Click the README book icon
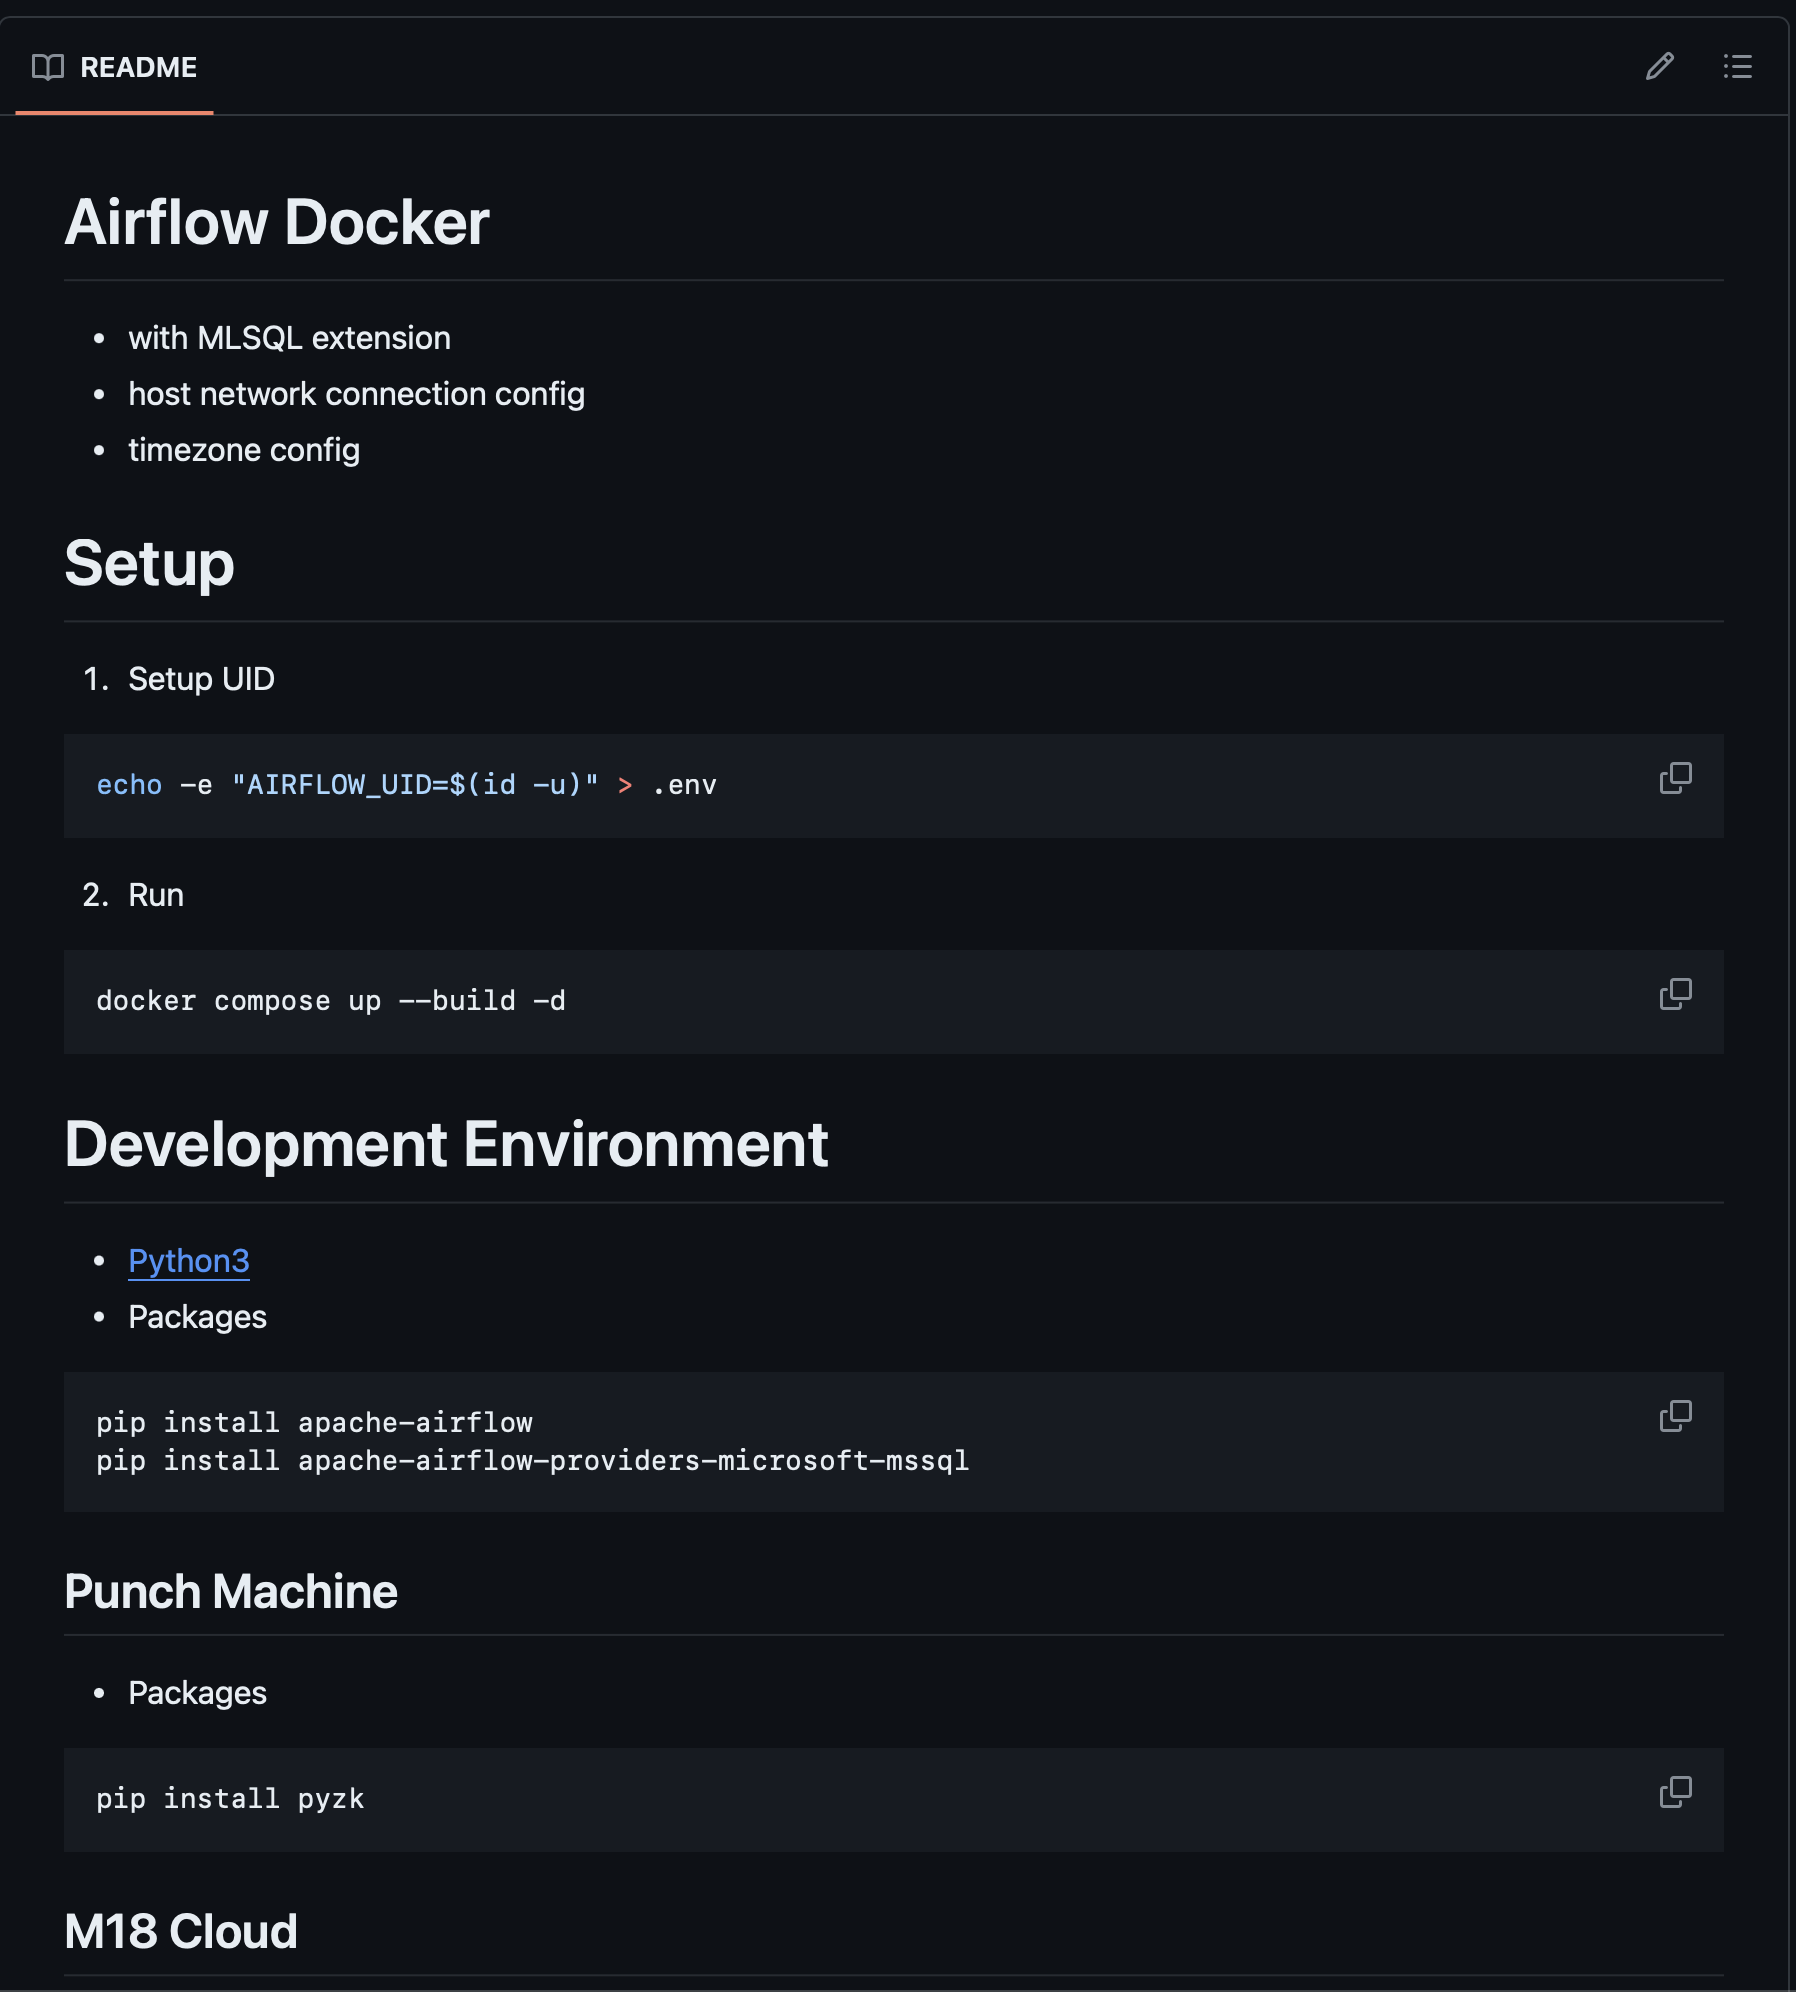The height and width of the screenshot is (1992, 1796). point(48,67)
